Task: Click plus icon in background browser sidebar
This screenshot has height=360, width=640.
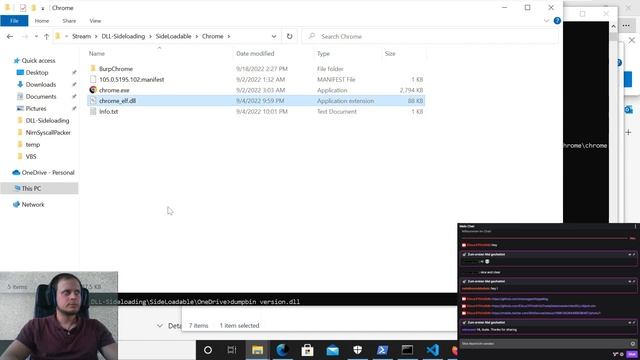Action: (x=628, y=132)
